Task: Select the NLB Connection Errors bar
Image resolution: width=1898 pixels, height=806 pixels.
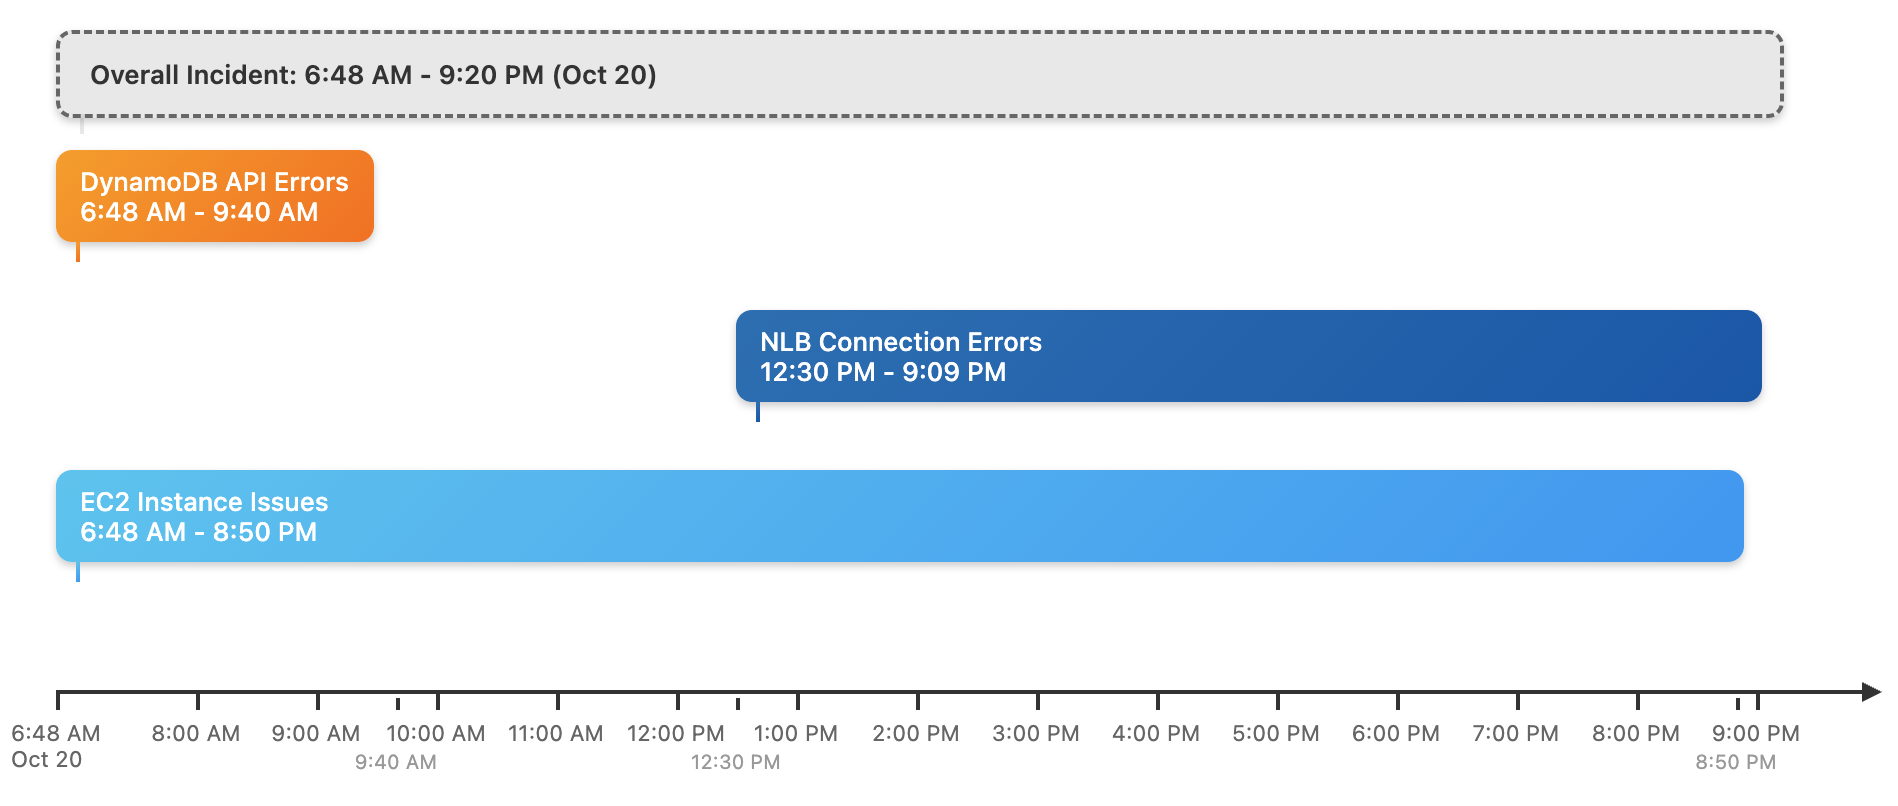Action: pyautogui.click(x=1248, y=357)
